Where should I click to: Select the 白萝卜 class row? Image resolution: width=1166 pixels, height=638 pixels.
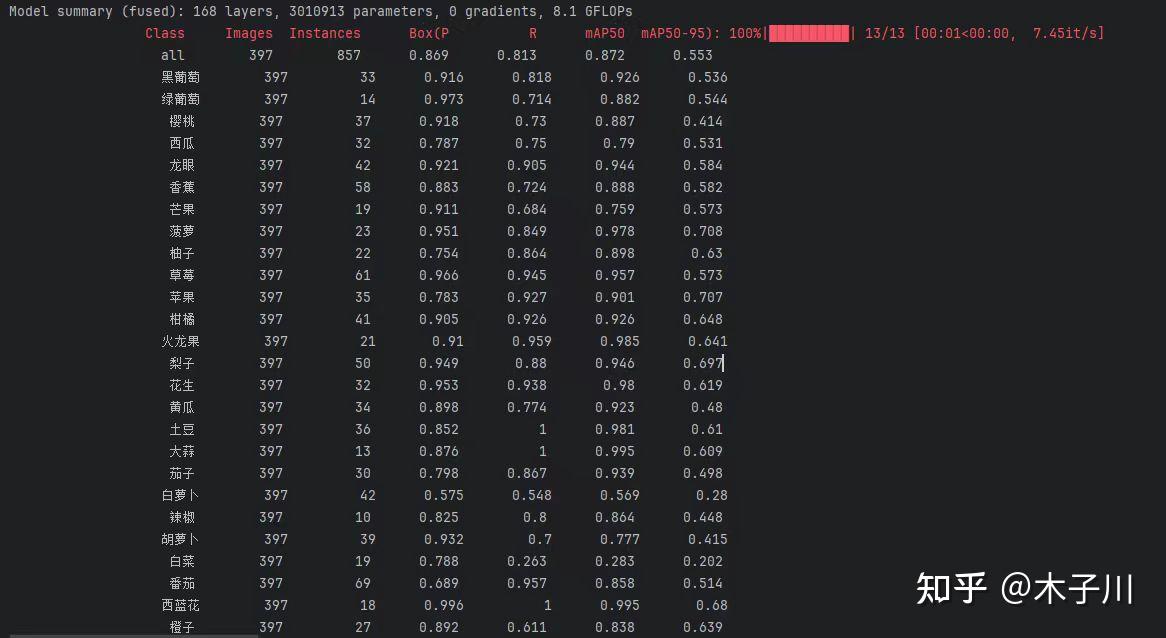(x=182, y=495)
